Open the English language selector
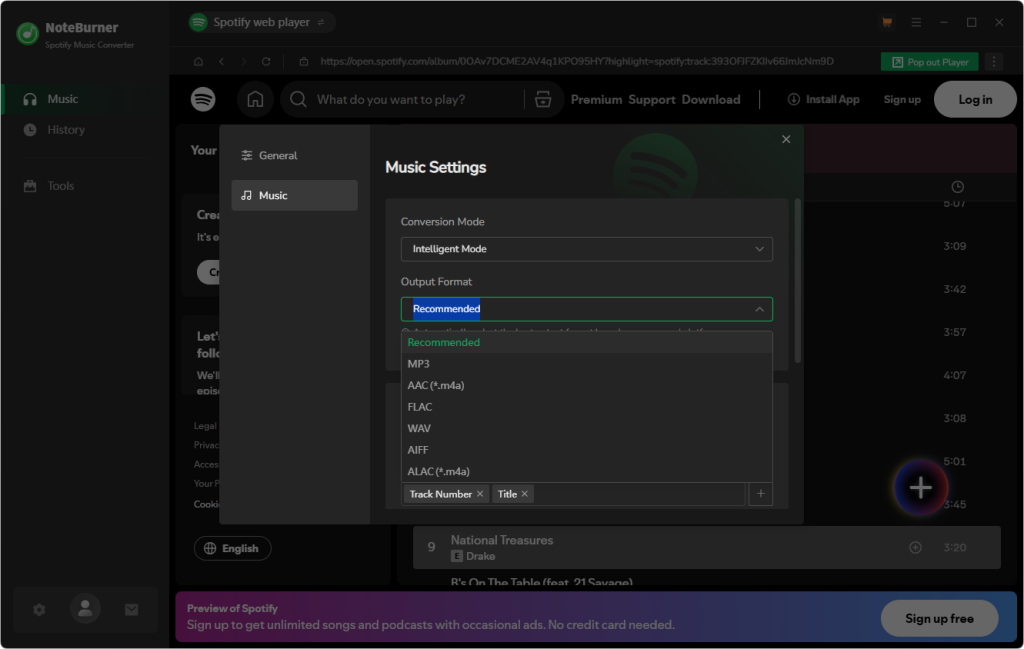 (232, 548)
